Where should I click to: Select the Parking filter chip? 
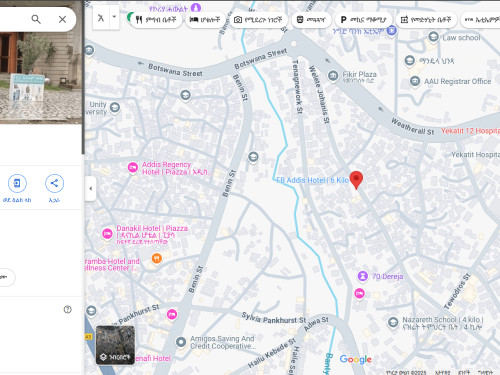click(363, 20)
